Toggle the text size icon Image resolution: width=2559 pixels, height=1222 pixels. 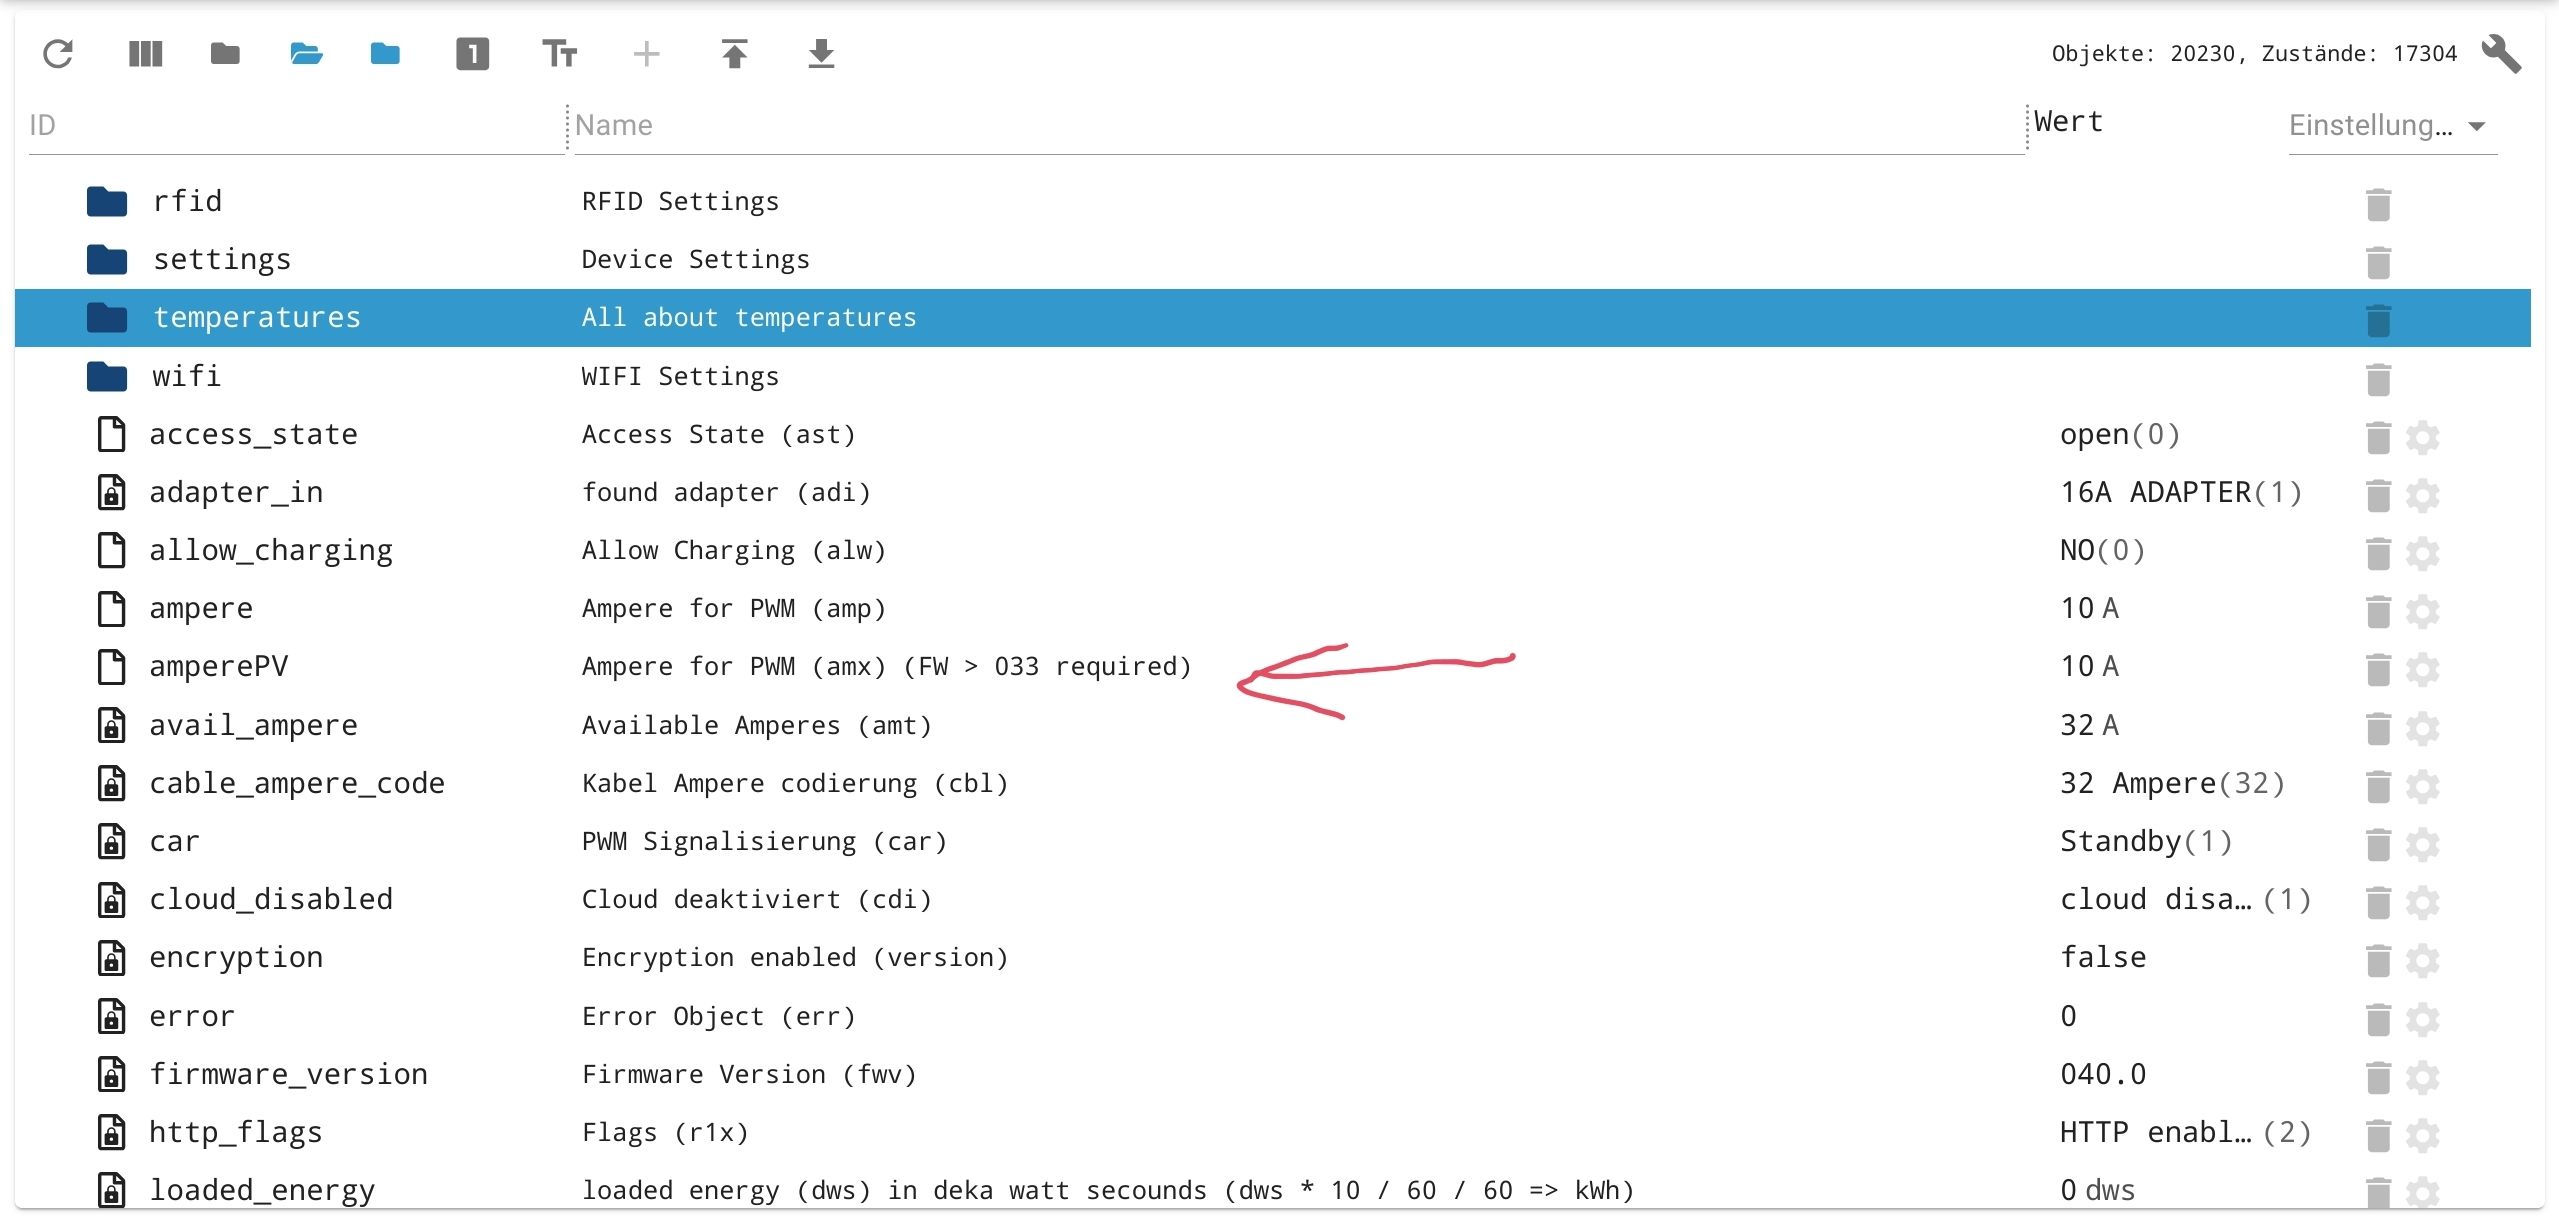pos(559,54)
